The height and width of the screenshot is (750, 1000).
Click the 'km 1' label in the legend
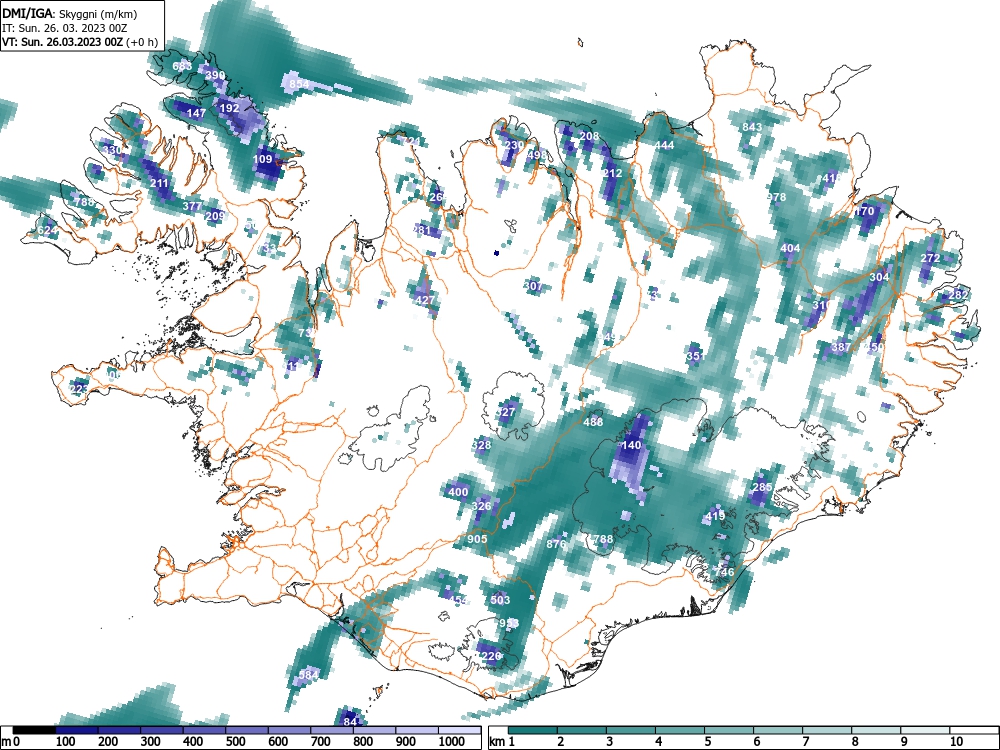coord(502,742)
